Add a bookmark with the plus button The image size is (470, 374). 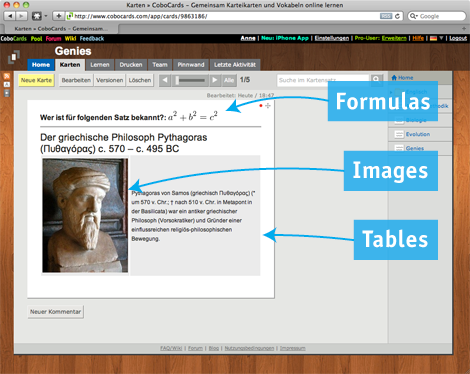coord(58,16)
